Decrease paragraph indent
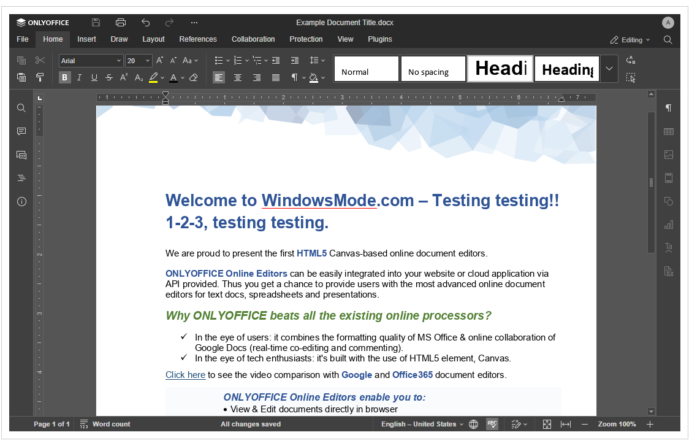 pos(276,60)
